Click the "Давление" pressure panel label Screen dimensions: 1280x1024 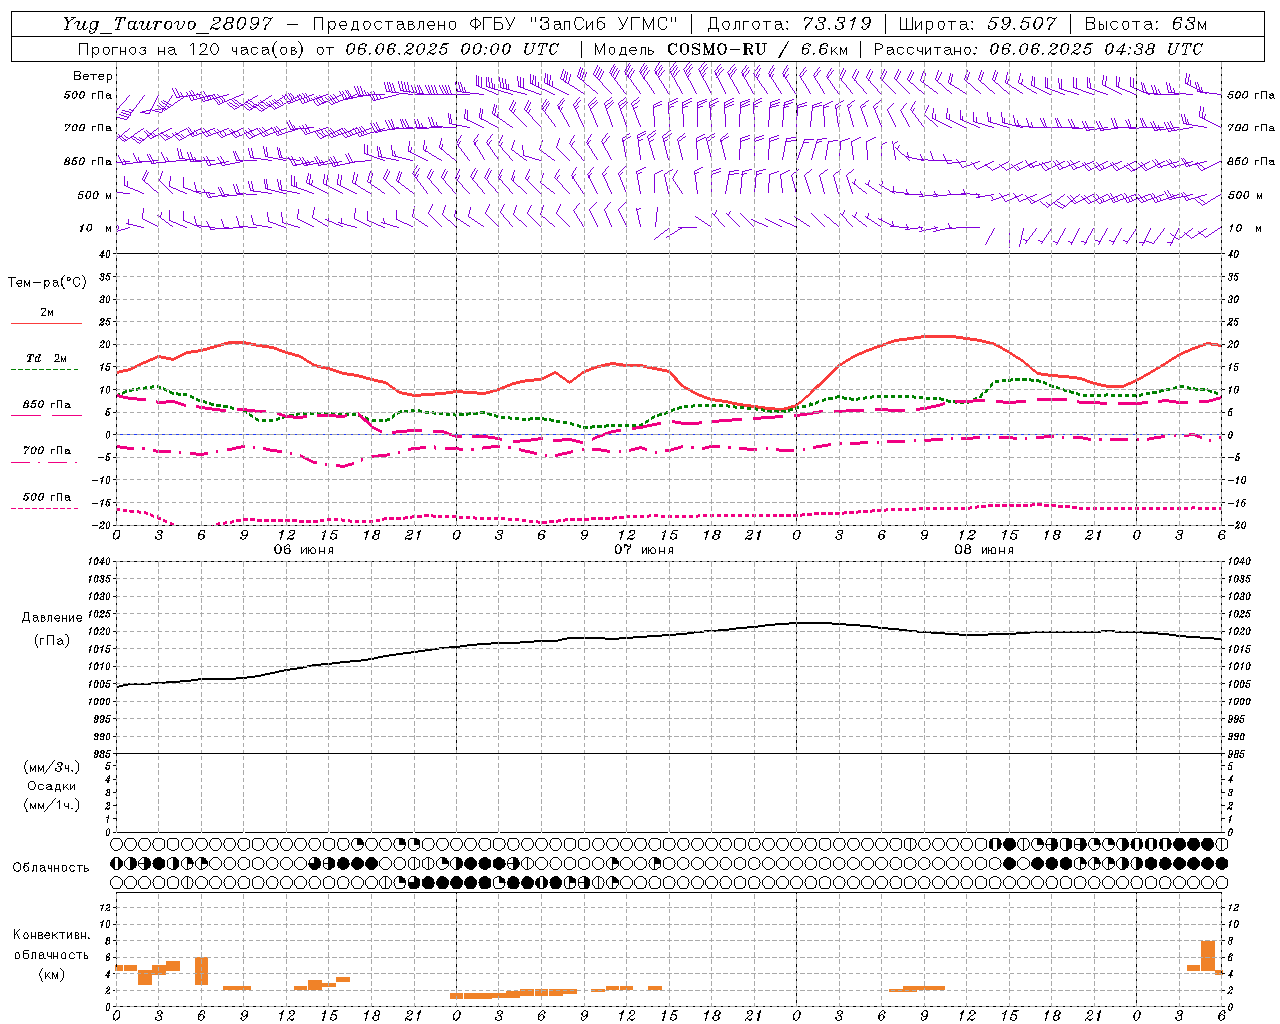click(x=52, y=618)
